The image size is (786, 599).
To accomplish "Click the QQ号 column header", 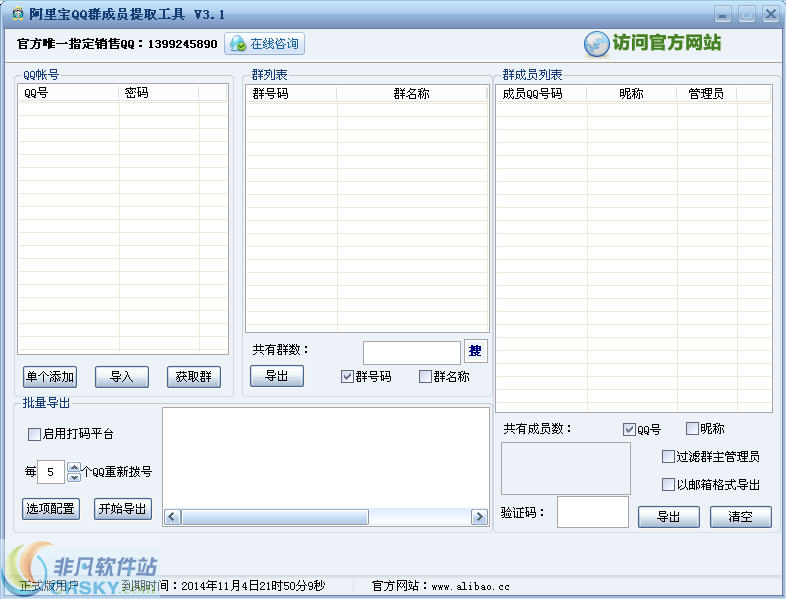I will click(69, 93).
